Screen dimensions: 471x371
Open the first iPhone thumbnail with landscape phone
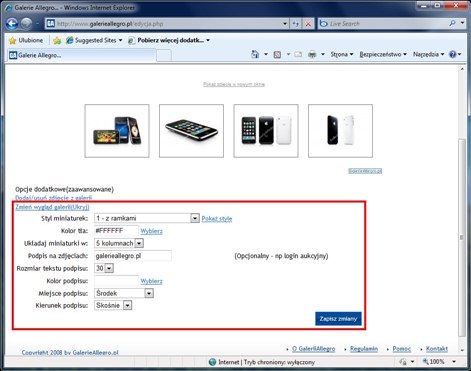[117, 131]
